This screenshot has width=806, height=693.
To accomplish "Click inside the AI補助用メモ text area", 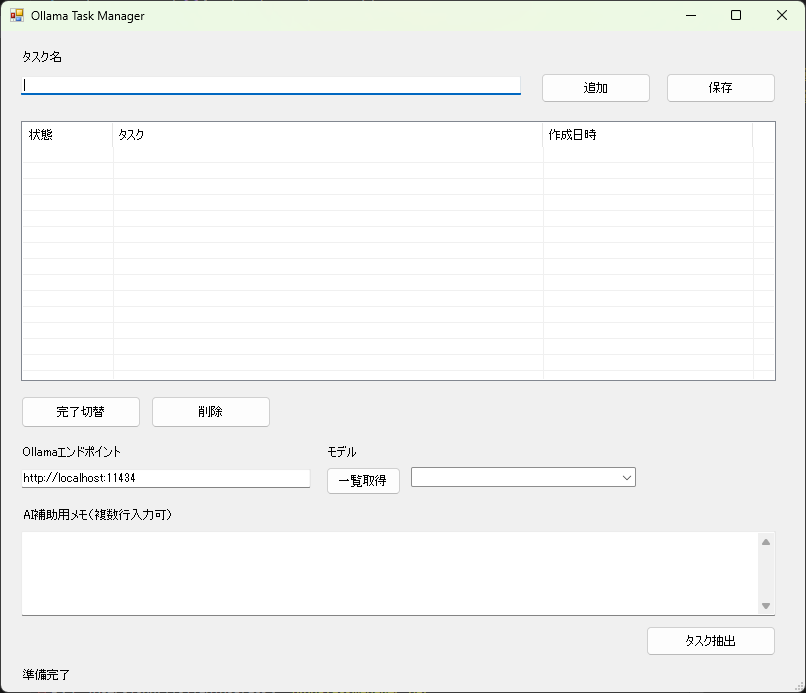I will (390, 573).
